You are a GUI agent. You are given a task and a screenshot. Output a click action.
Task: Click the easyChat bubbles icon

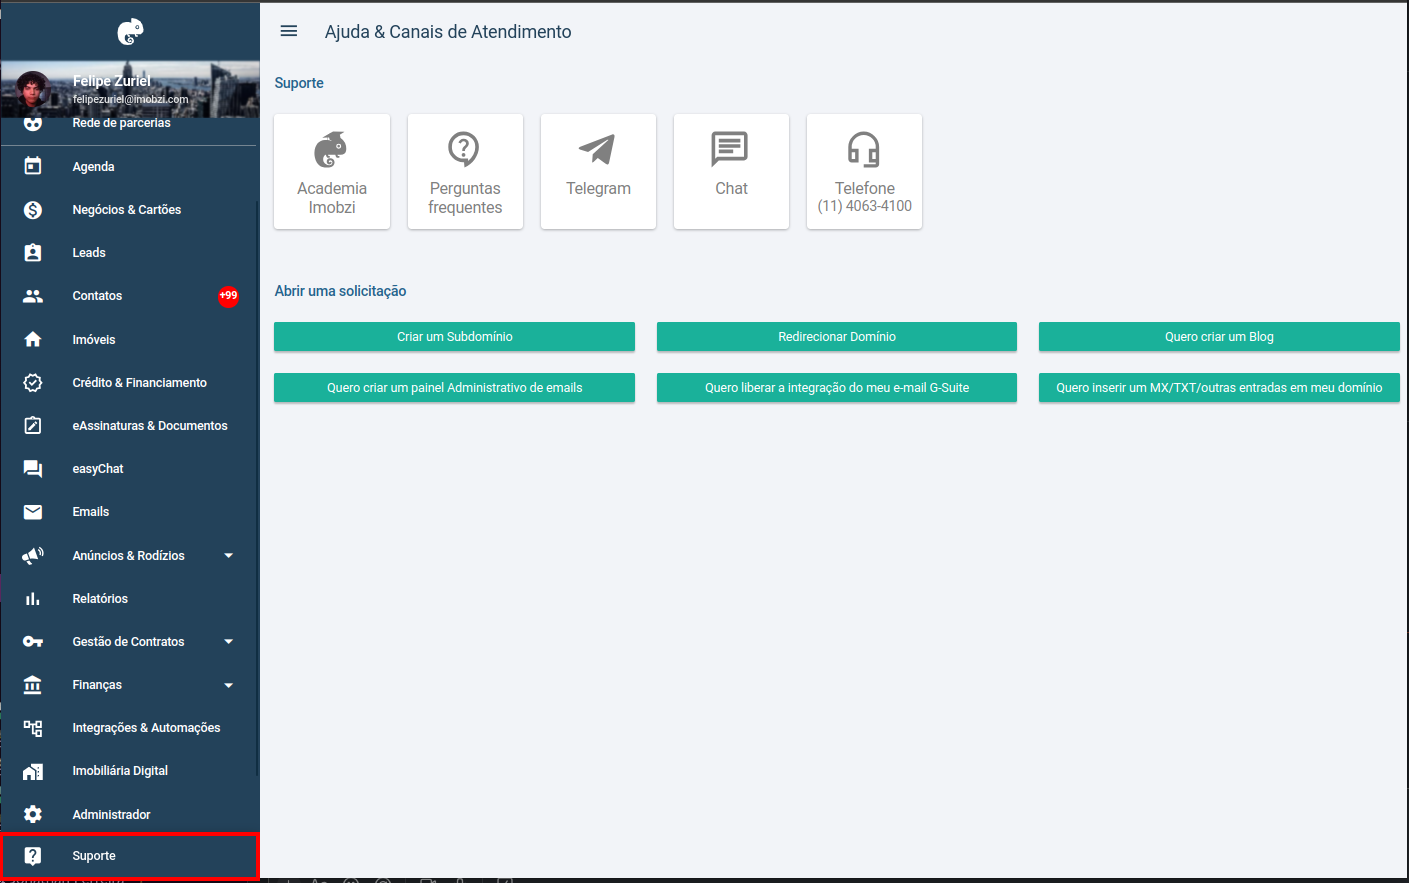[x=33, y=469]
